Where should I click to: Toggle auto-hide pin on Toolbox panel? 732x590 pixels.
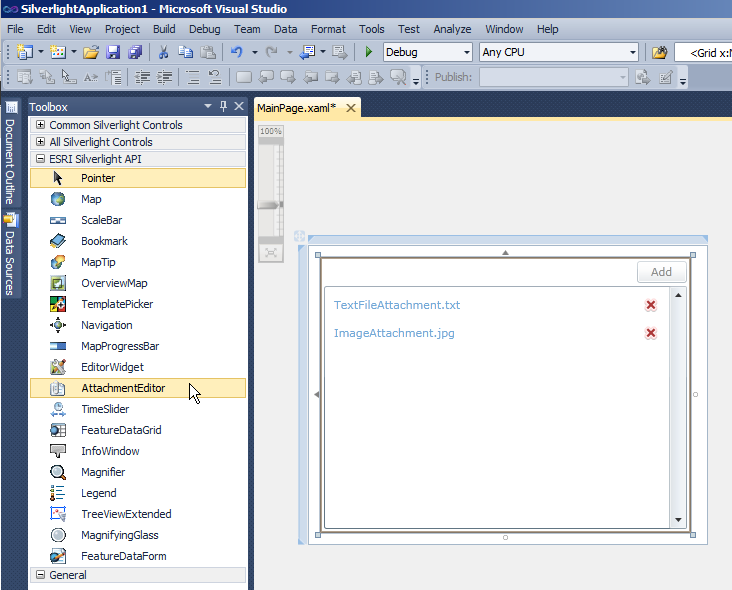pyautogui.click(x=223, y=106)
